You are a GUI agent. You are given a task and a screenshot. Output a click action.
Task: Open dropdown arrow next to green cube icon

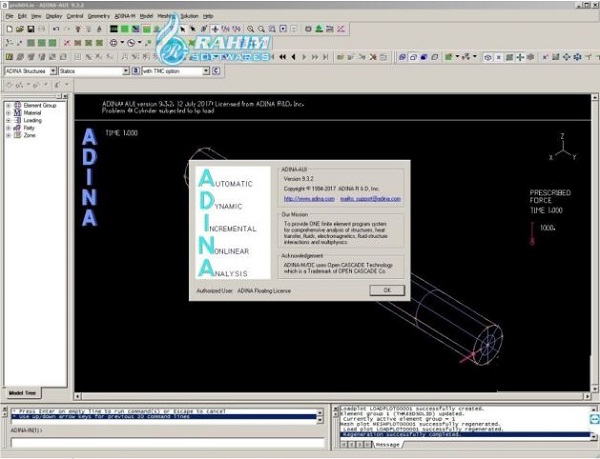[x=457, y=57]
